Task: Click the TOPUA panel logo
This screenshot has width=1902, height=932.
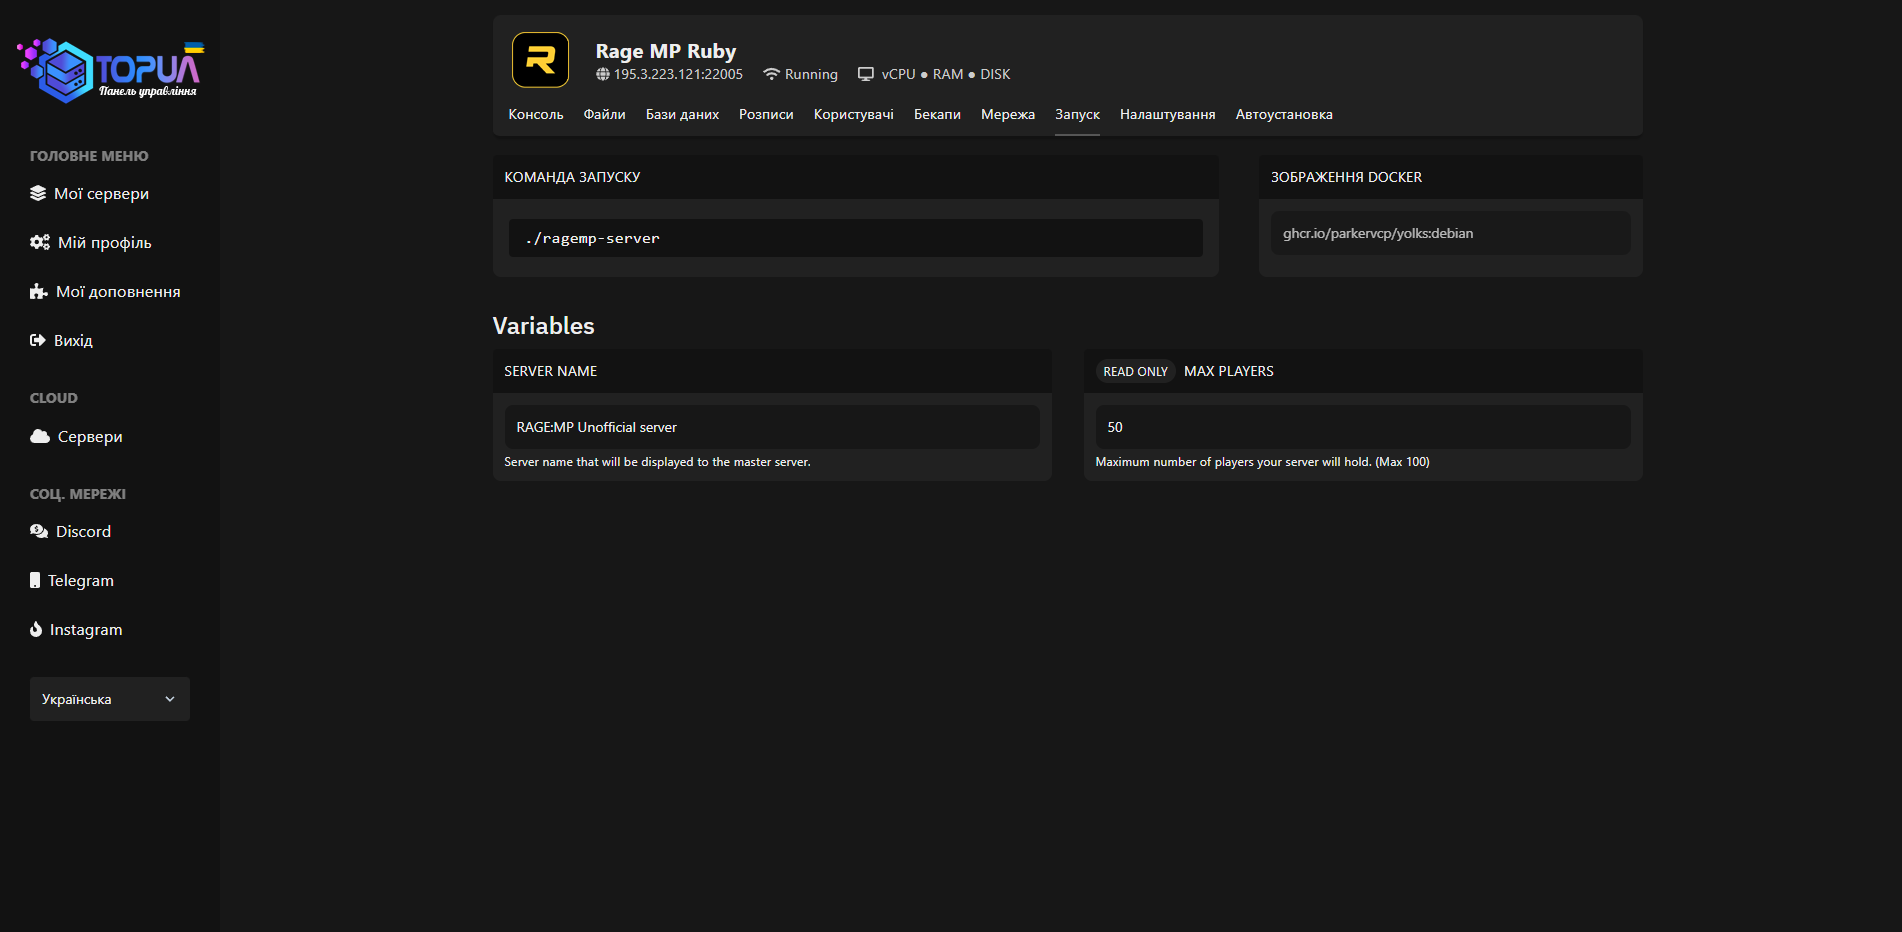Action: click(x=110, y=71)
